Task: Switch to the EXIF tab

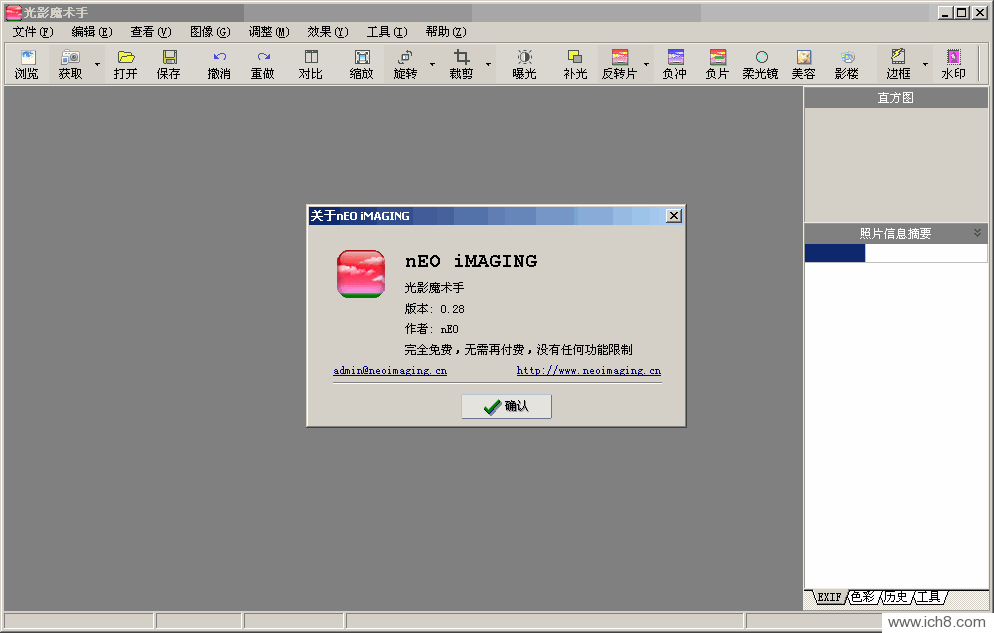Action: (829, 597)
